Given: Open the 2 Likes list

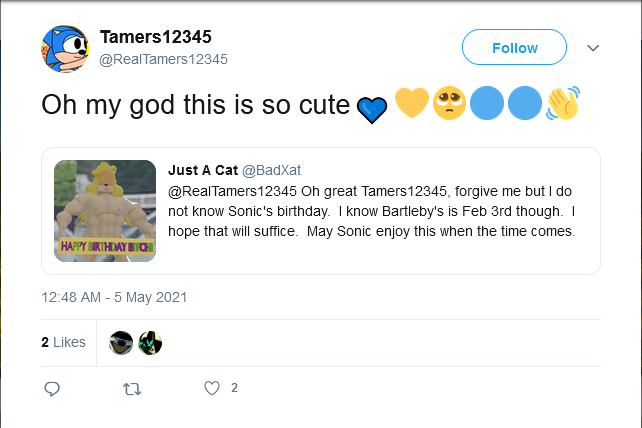Looking at the screenshot, I should click(x=63, y=342).
